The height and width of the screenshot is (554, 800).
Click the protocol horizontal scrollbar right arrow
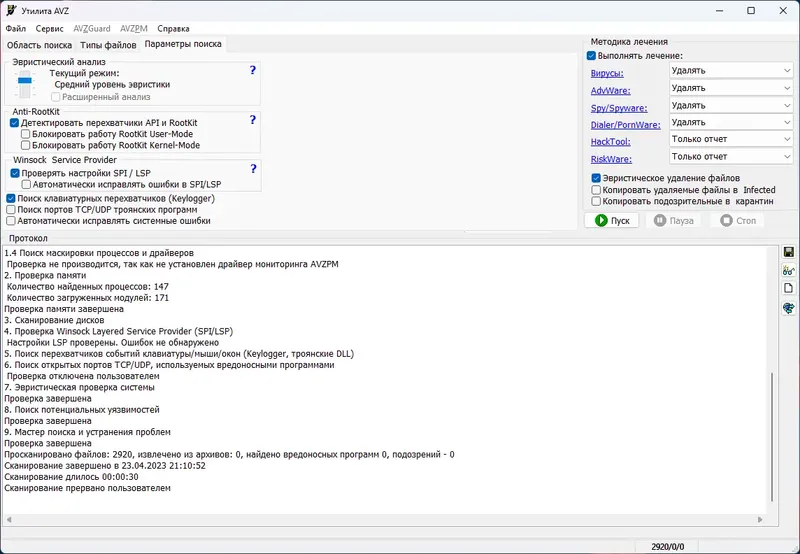760,519
